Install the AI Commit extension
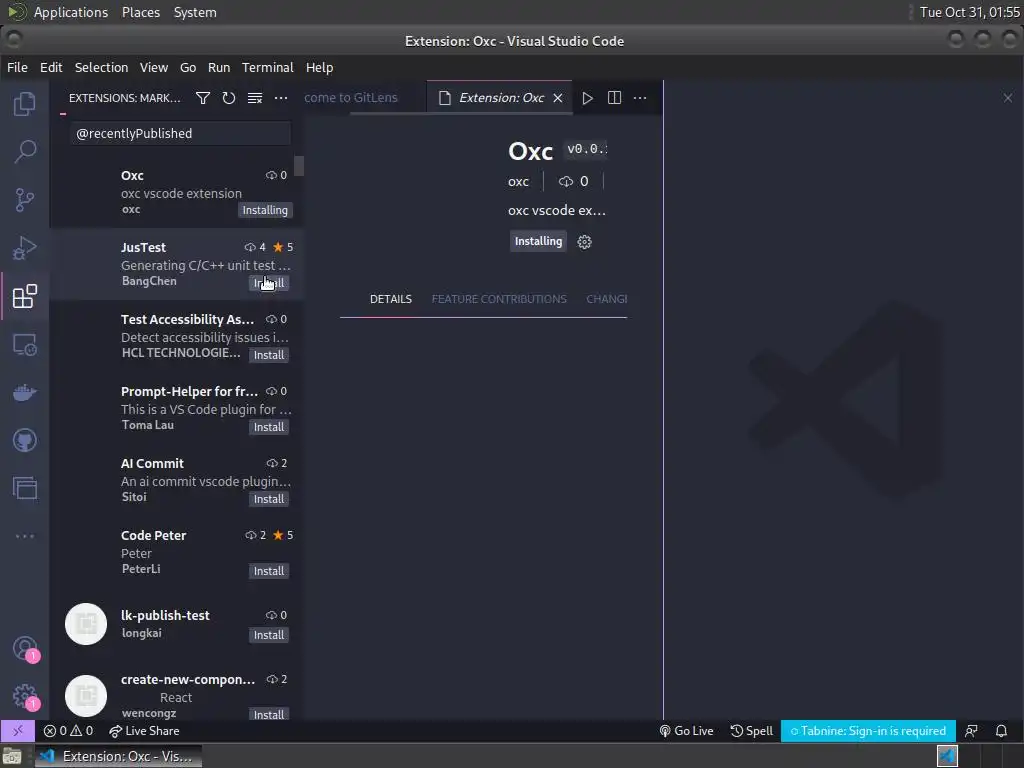The image size is (1024, 768). 269,499
